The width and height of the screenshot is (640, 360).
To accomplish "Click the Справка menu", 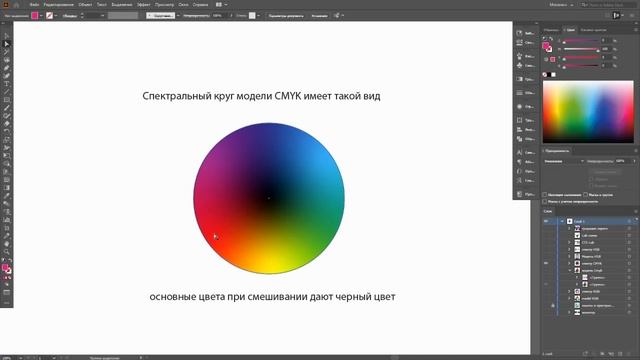I will (200, 4).
